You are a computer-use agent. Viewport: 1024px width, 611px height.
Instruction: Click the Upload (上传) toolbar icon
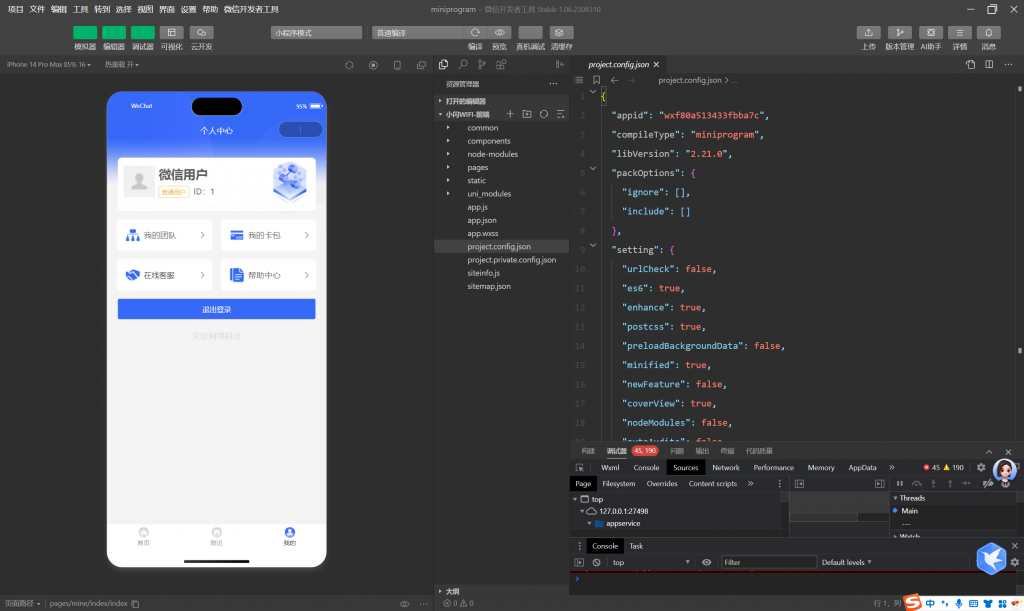869,33
